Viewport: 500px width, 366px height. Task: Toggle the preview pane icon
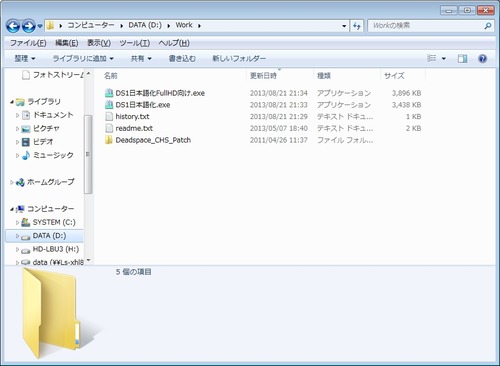(x=462, y=59)
